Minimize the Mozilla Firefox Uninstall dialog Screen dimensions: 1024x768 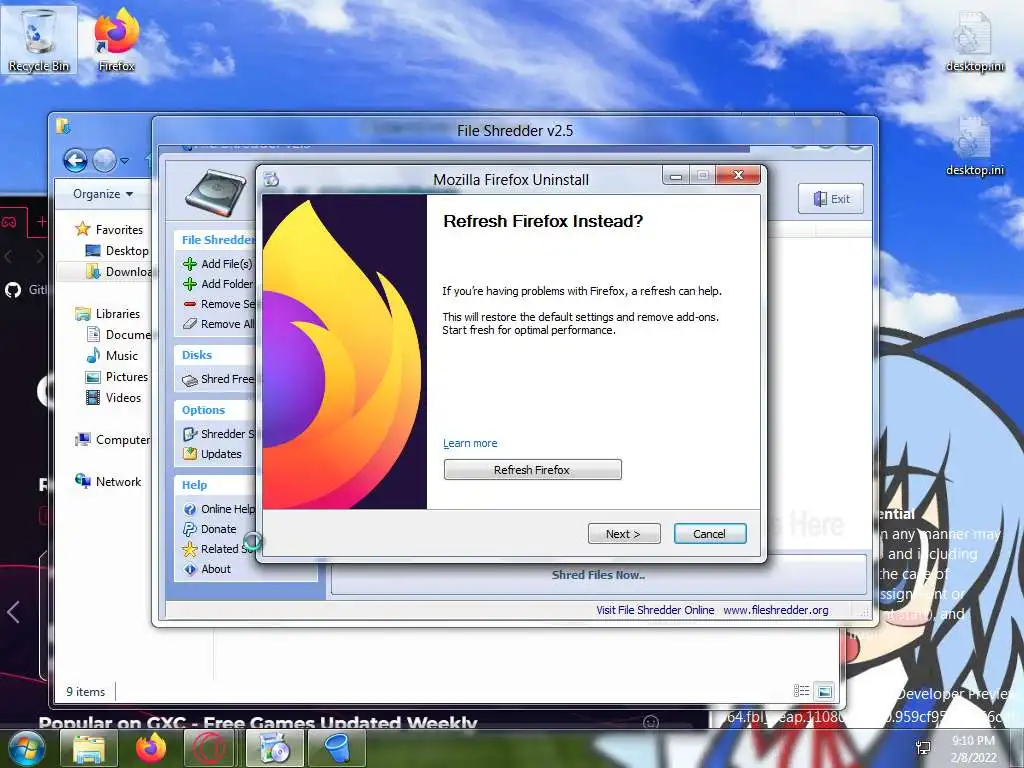pyautogui.click(x=676, y=175)
